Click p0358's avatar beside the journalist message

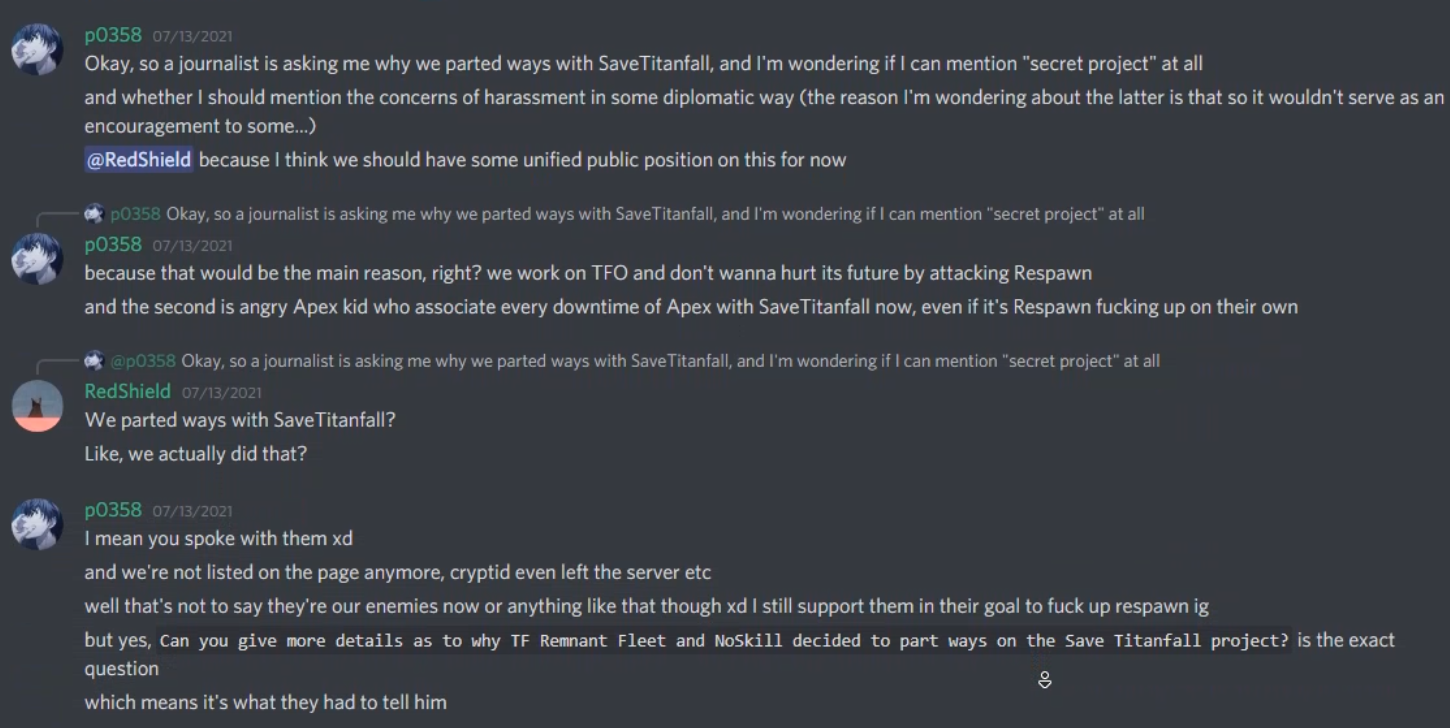pyautogui.click(x=37, y=49)
